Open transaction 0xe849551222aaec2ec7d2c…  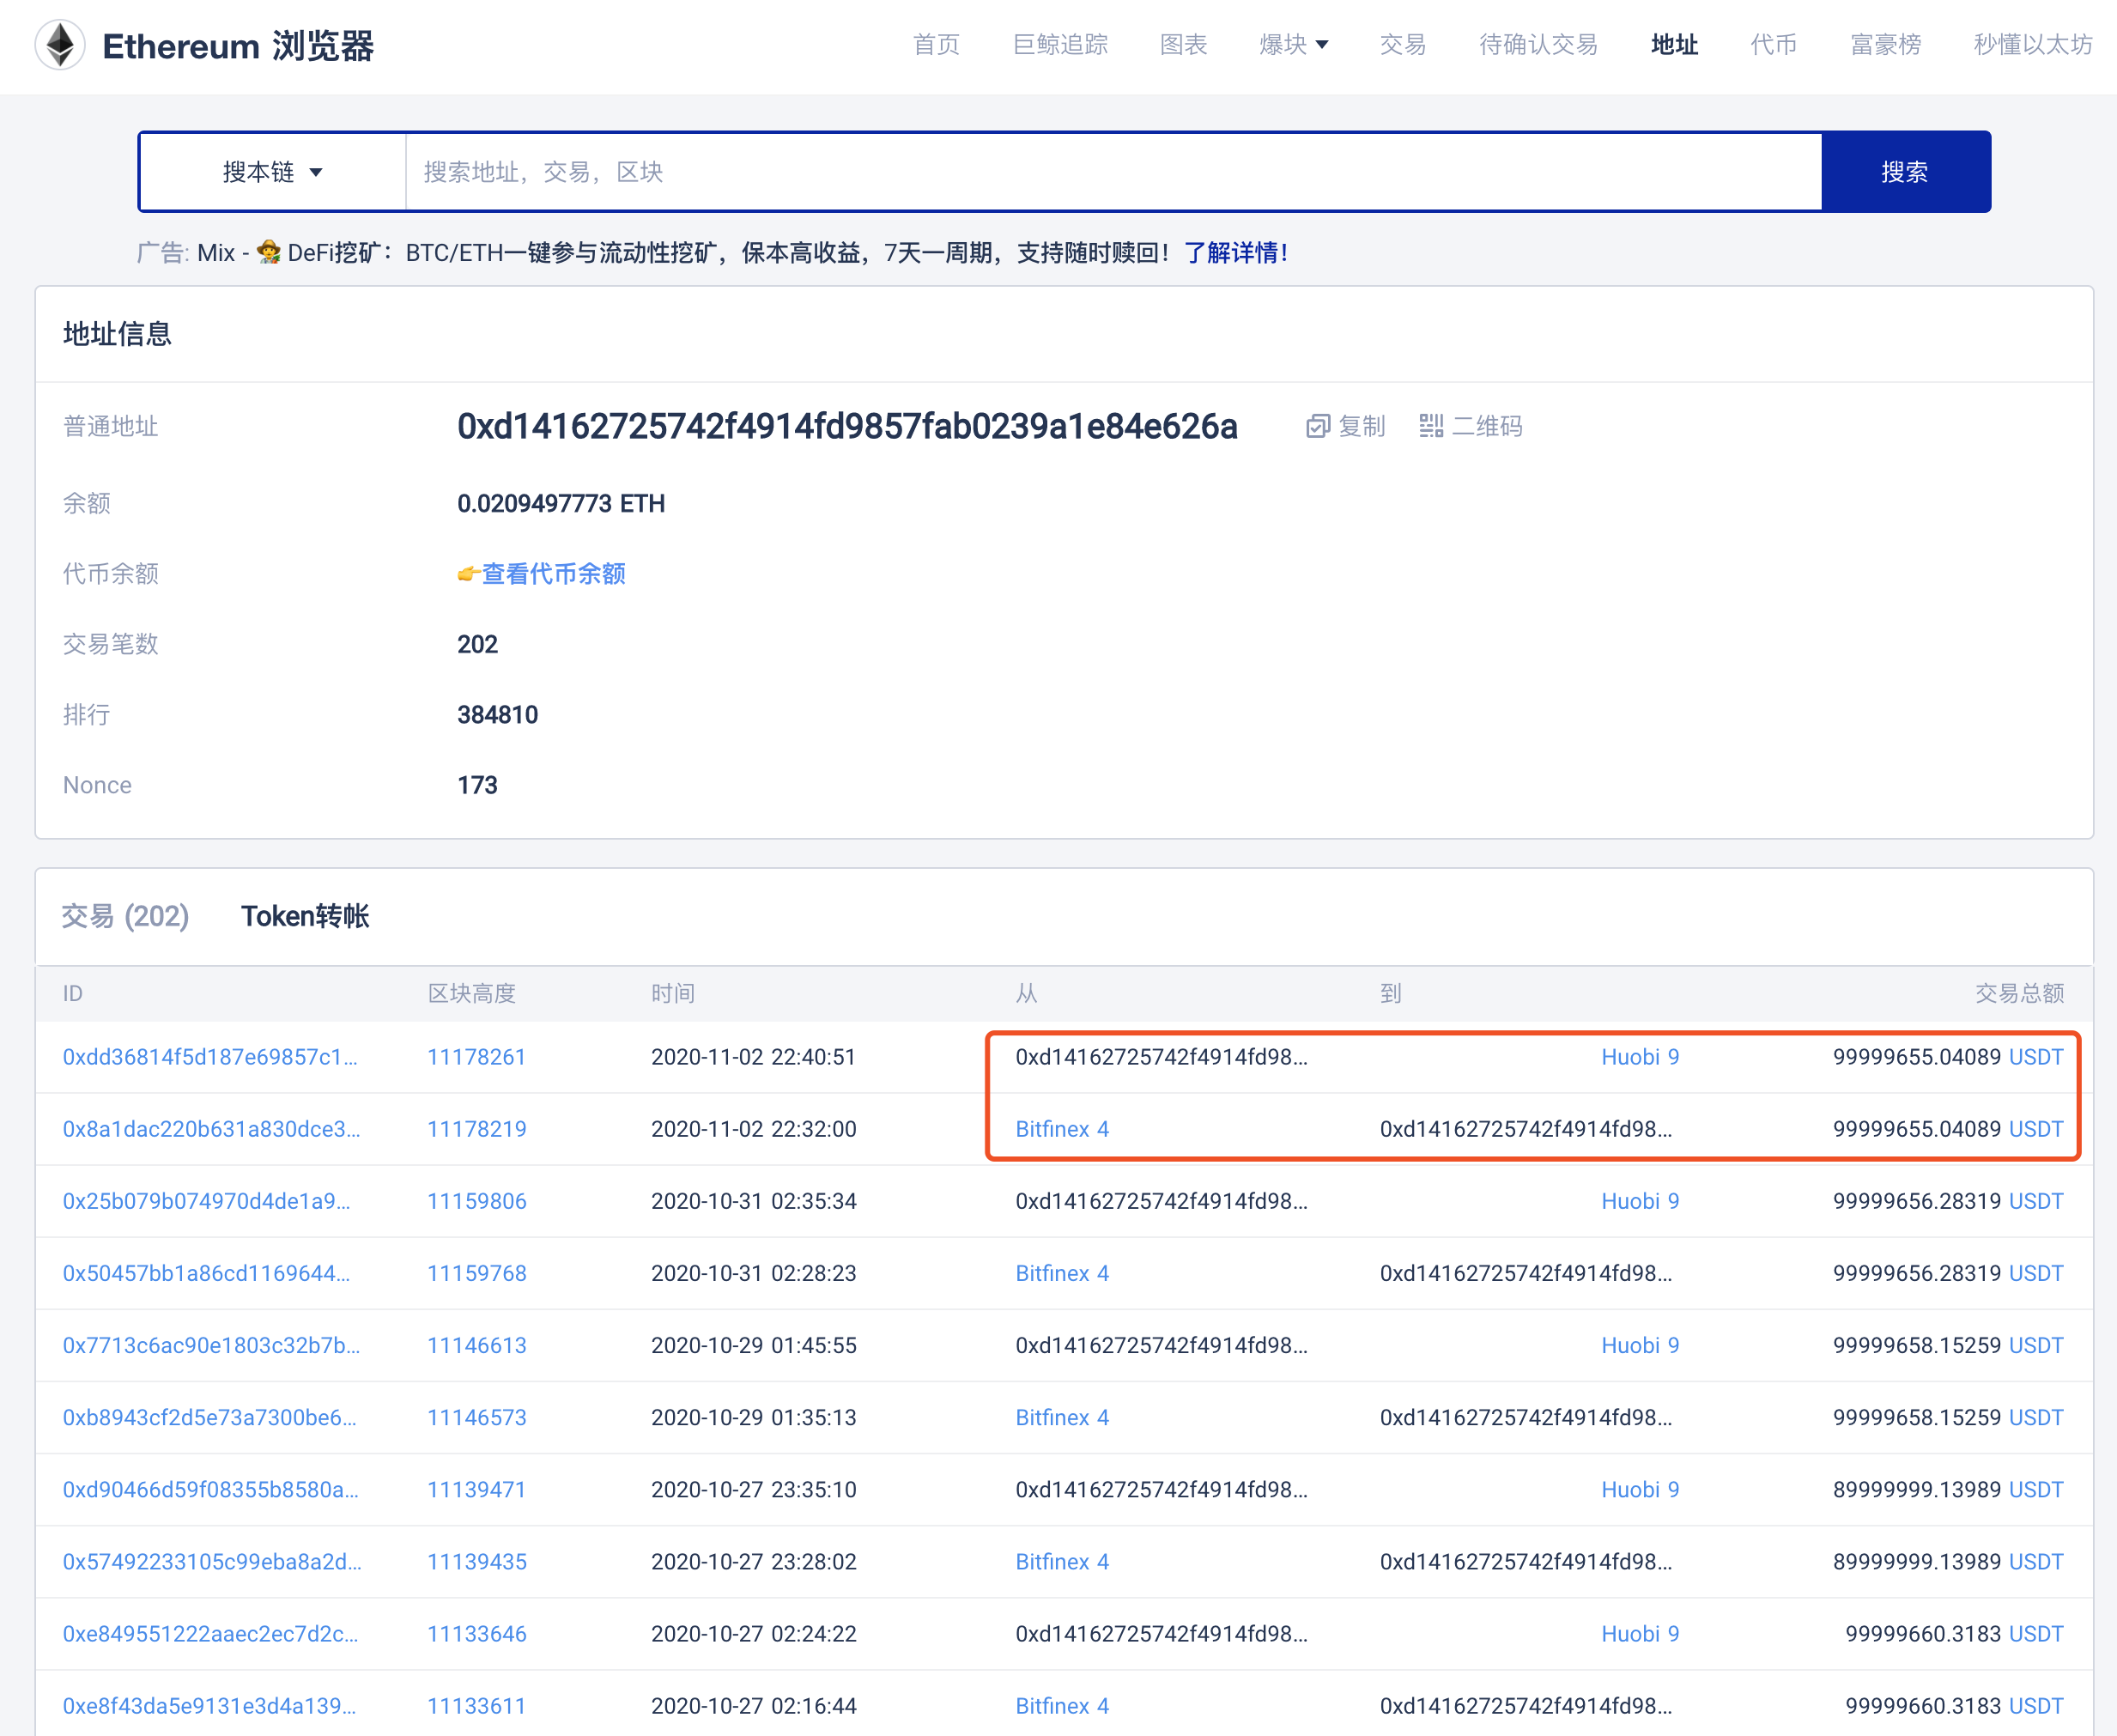(210, 1633)
